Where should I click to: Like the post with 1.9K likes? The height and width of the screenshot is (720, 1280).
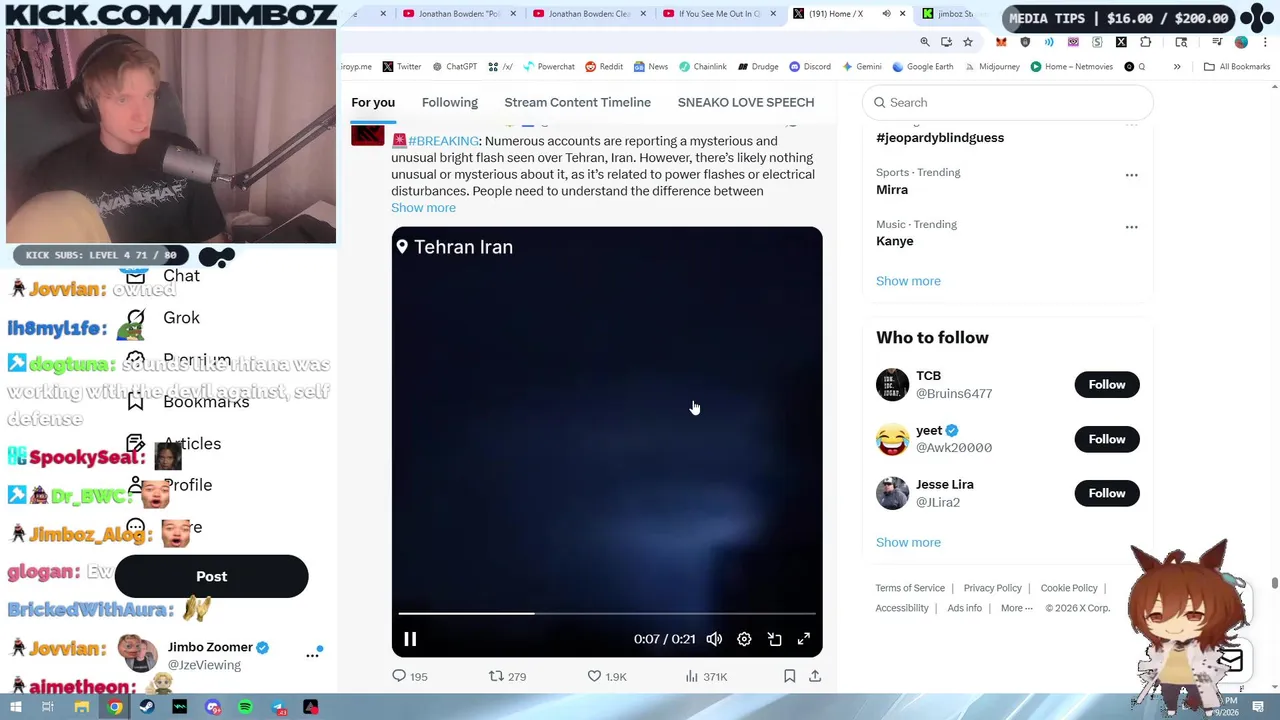point(606,677)
